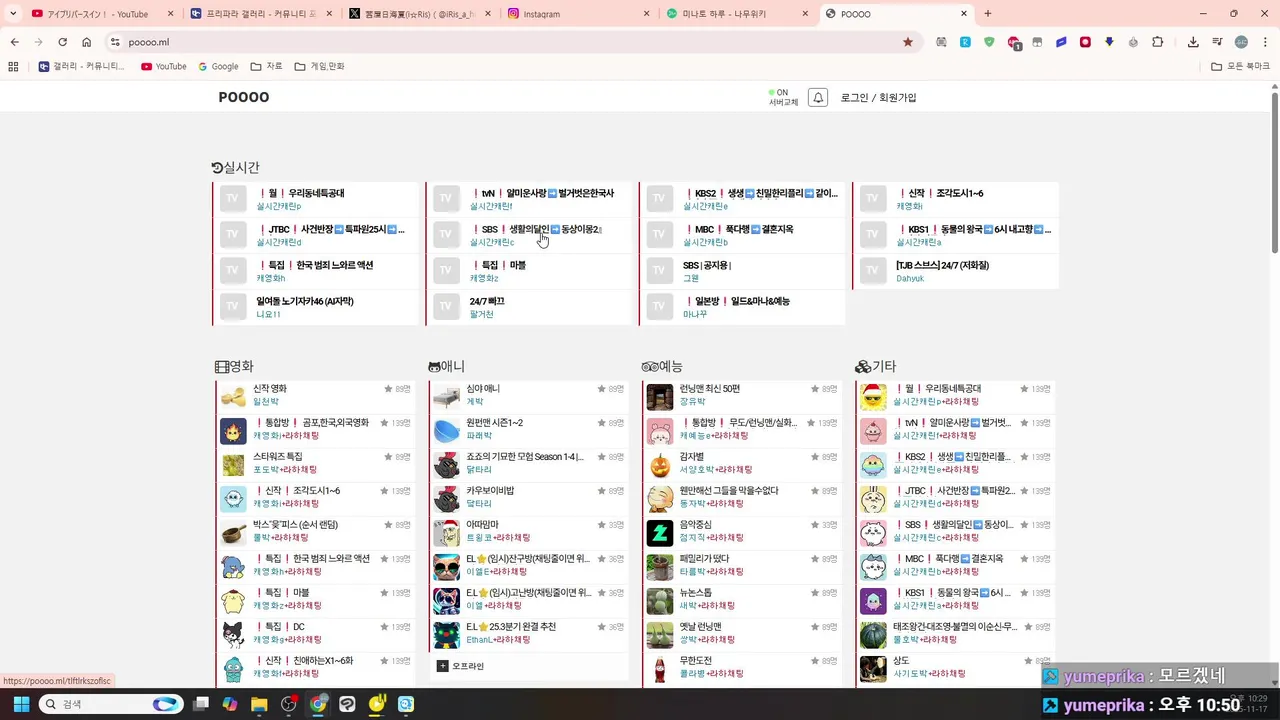Open the 무한도전 room
This screenshot has height=720, width=1280.
[x=743, y=667]
